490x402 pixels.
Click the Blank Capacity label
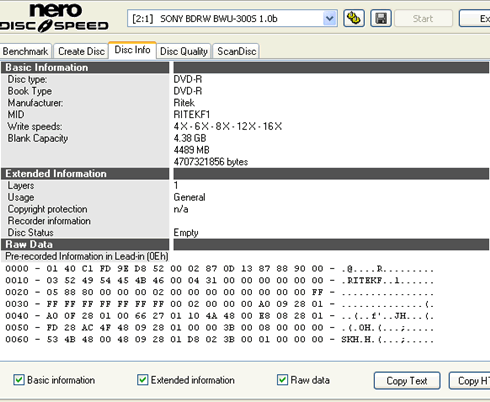[38, 138]
